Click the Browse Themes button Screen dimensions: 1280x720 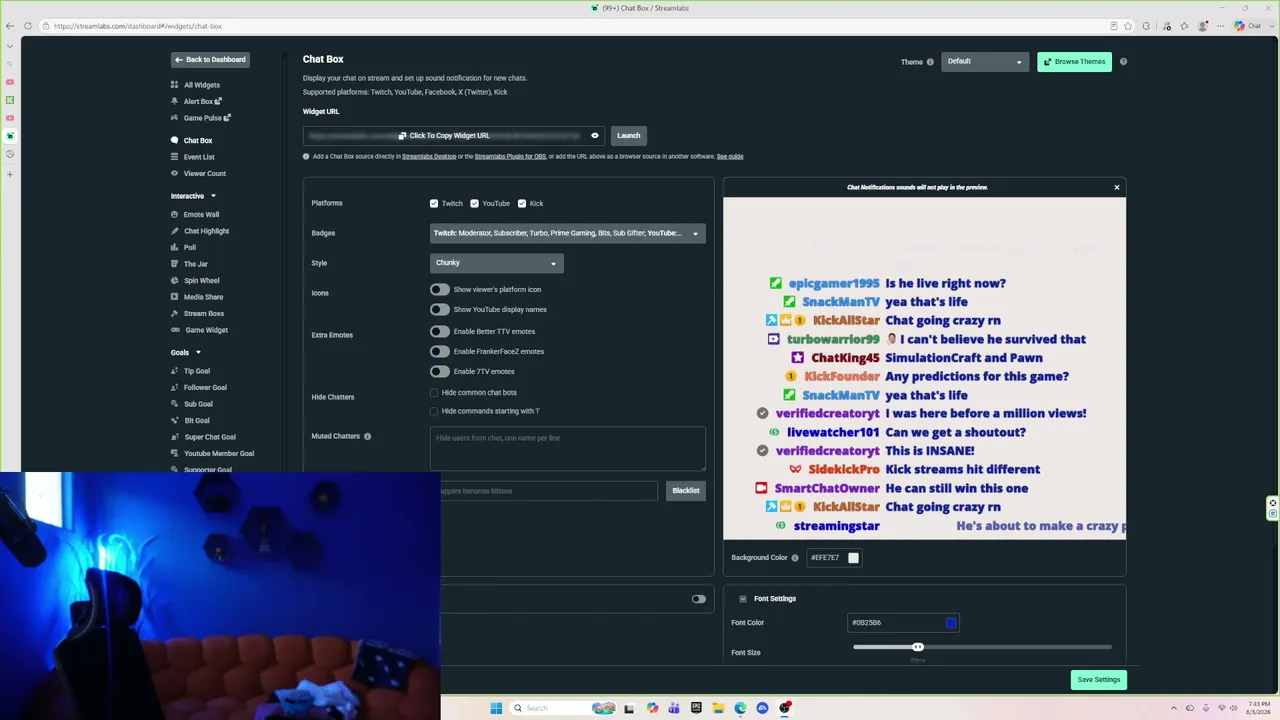tap(1074, 62)
